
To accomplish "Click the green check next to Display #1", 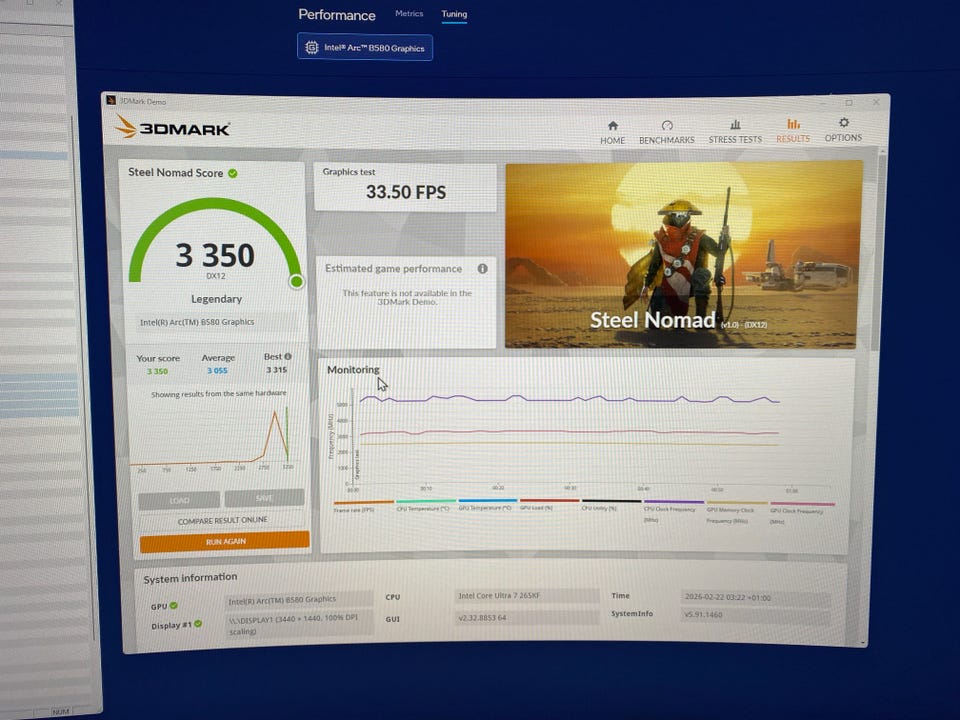I will (198, 624).
